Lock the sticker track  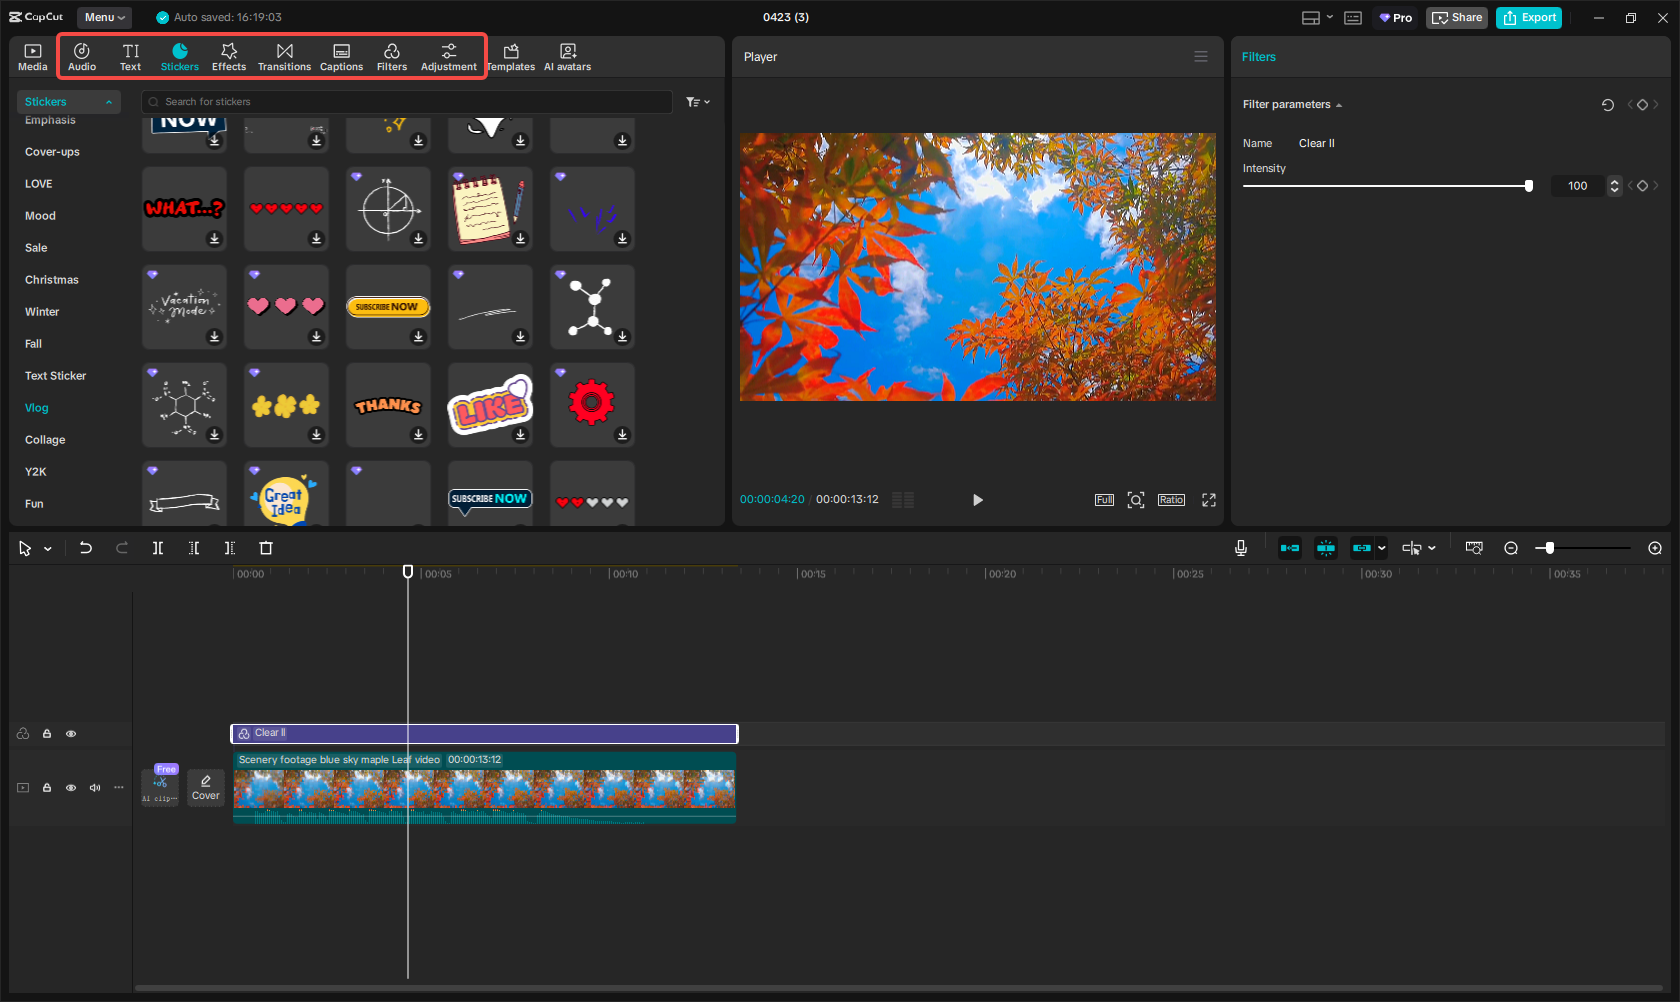[46, 733]
